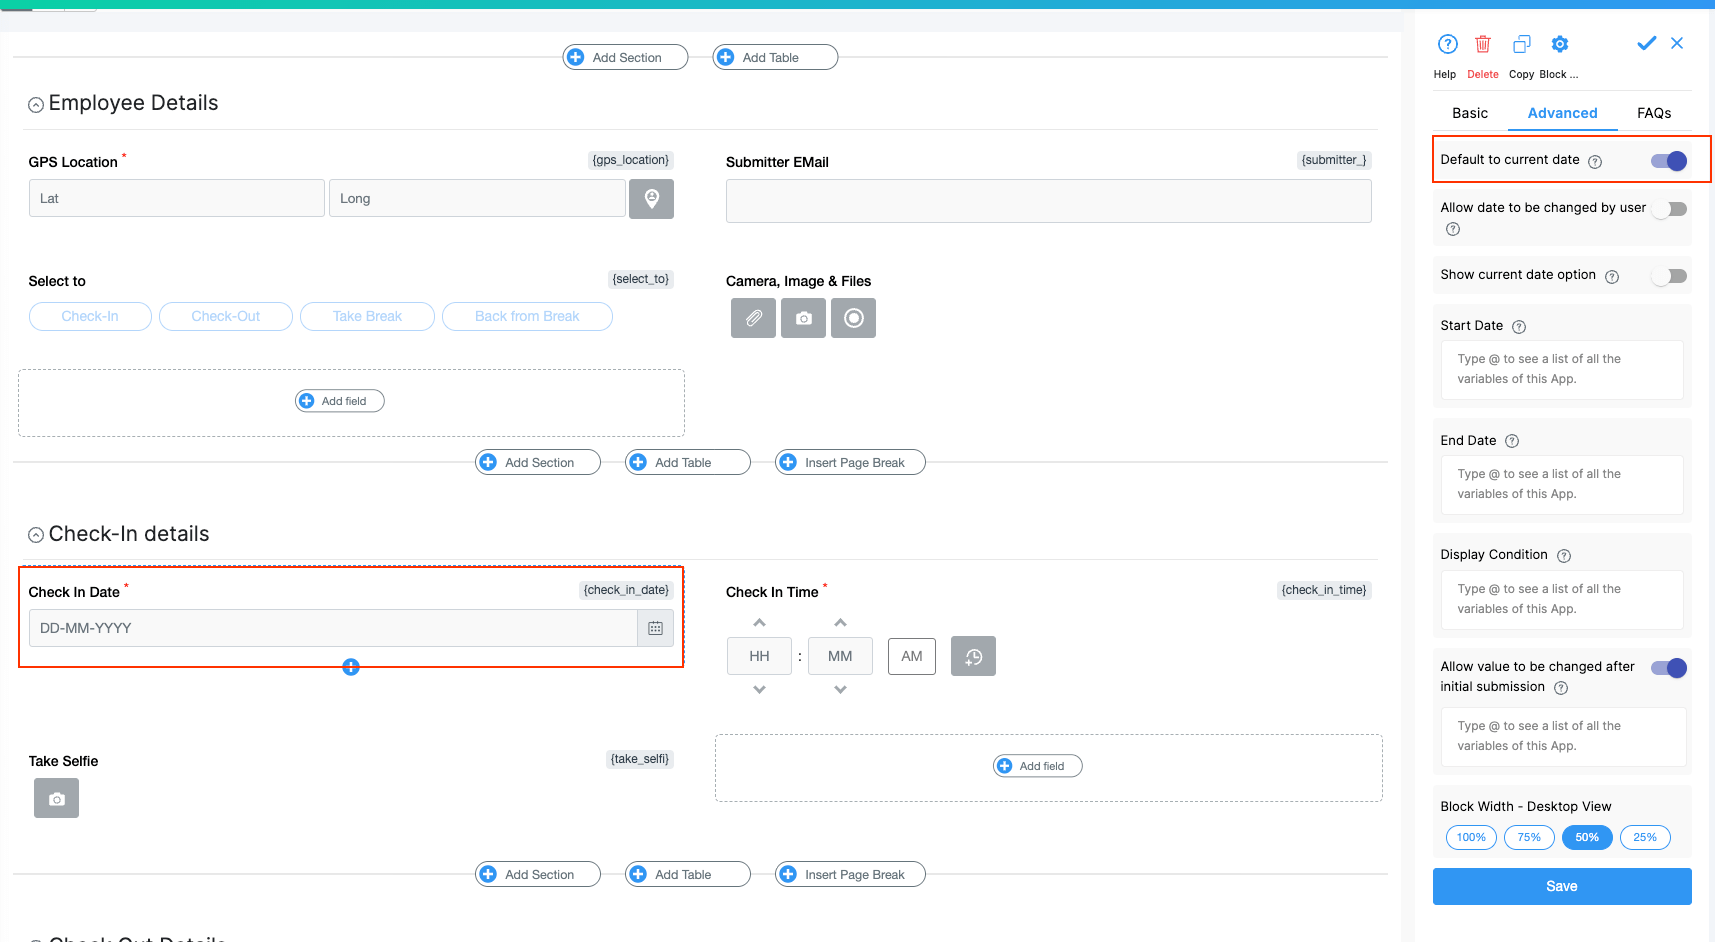1715x942 pixels.
Task: Set block width to 75%
Action: pyautogui.click(x=1529, y=837)
